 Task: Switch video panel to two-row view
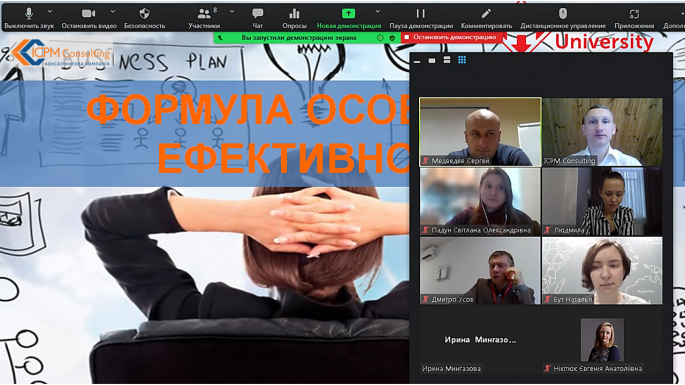(x=446, y=60)
